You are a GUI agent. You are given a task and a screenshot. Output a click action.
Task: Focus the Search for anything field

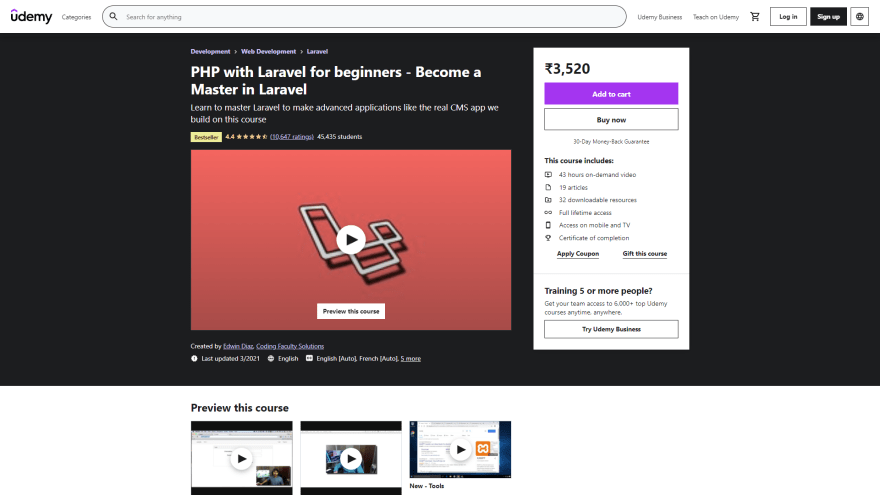pyautogui.click(x=364, y=17)
